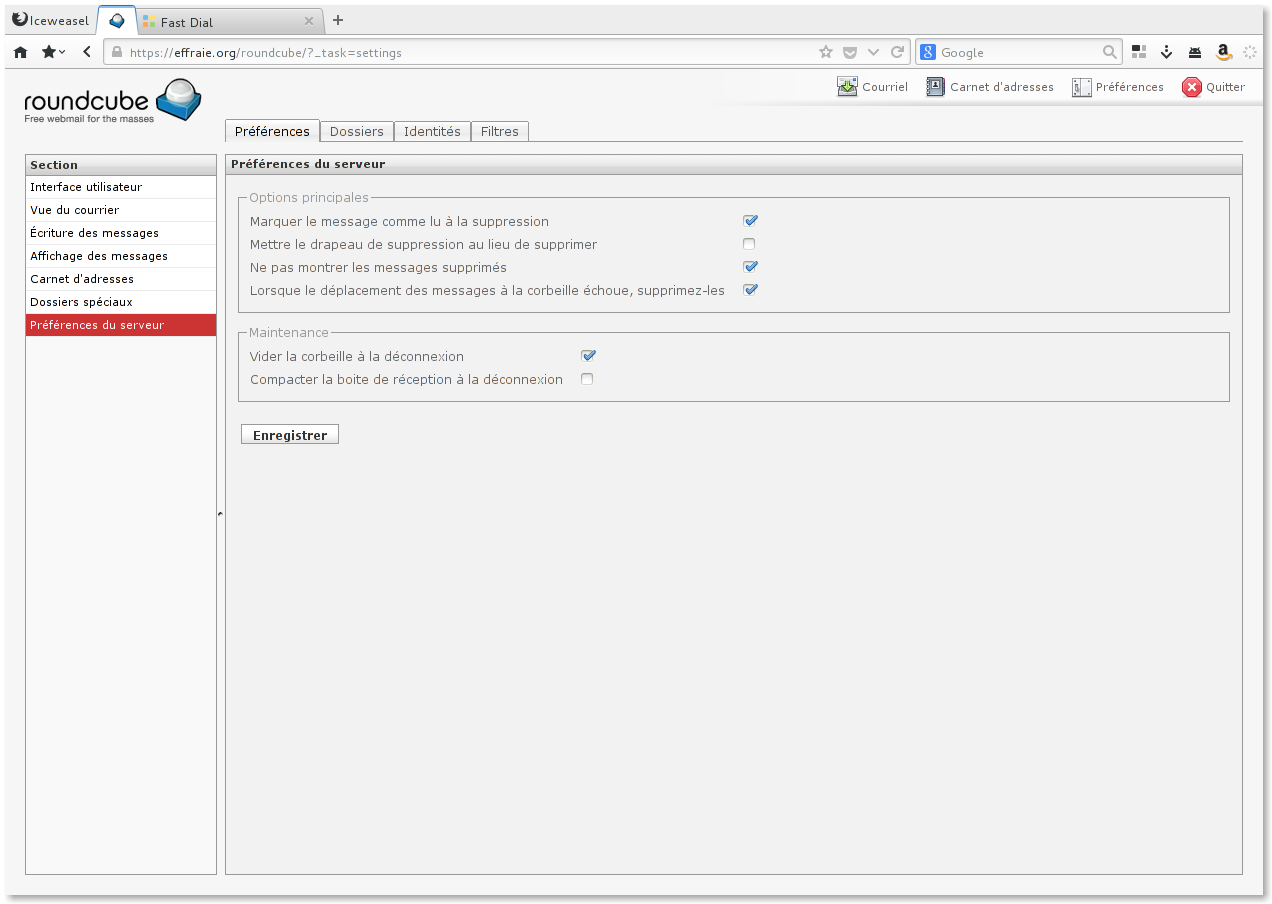The image size is (1272, 904).
Task: Uncheck Marquer le message comme lu
Action: coord(749,221)
